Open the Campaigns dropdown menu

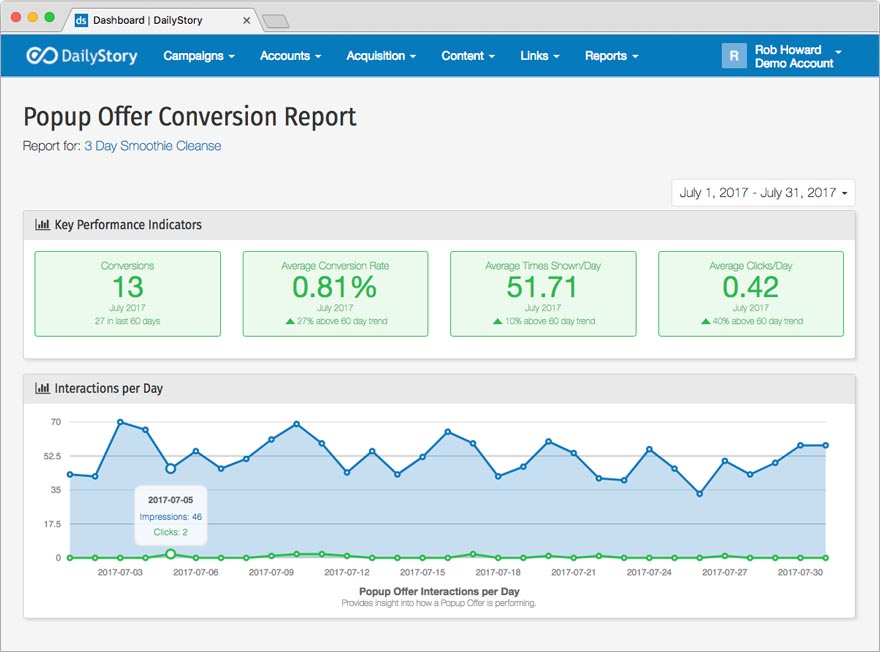199,56
